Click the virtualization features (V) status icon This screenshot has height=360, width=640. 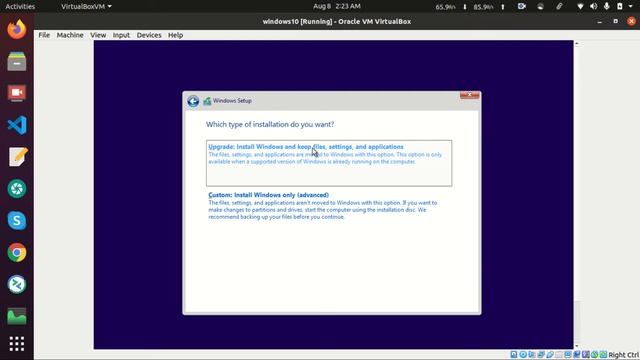pyautogui.click(x=586, y=355)
